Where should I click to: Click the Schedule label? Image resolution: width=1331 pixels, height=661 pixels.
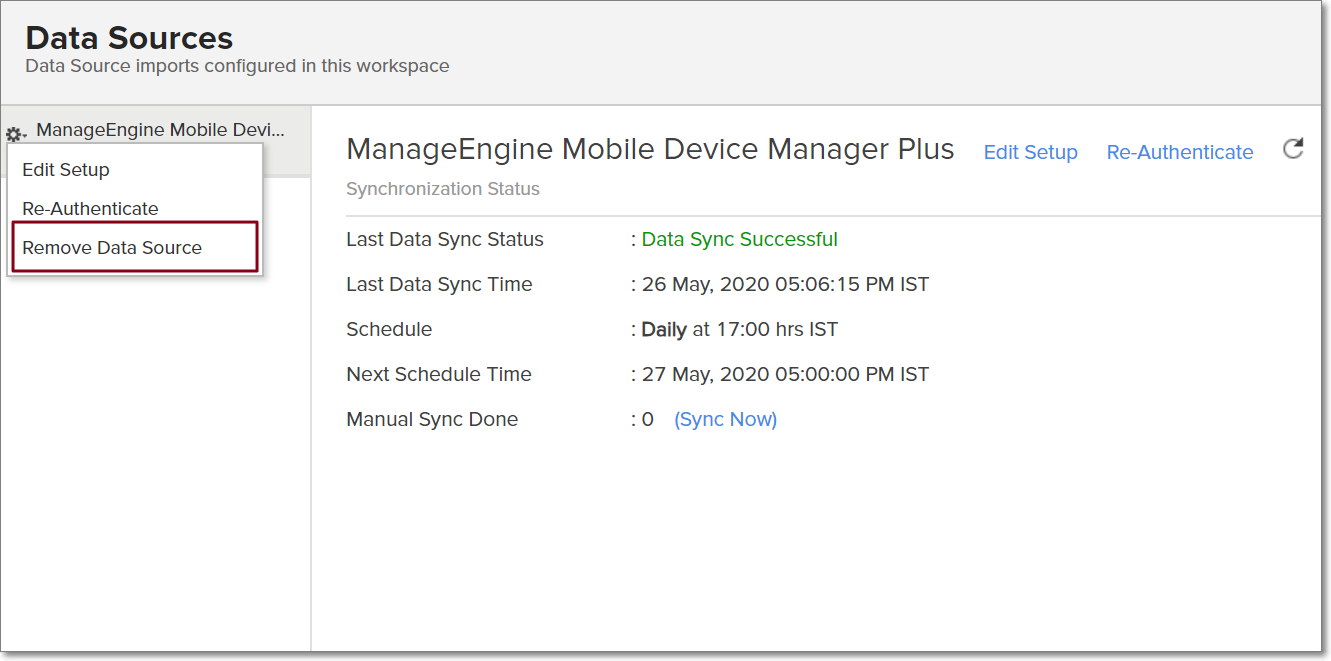coord(389,330)
